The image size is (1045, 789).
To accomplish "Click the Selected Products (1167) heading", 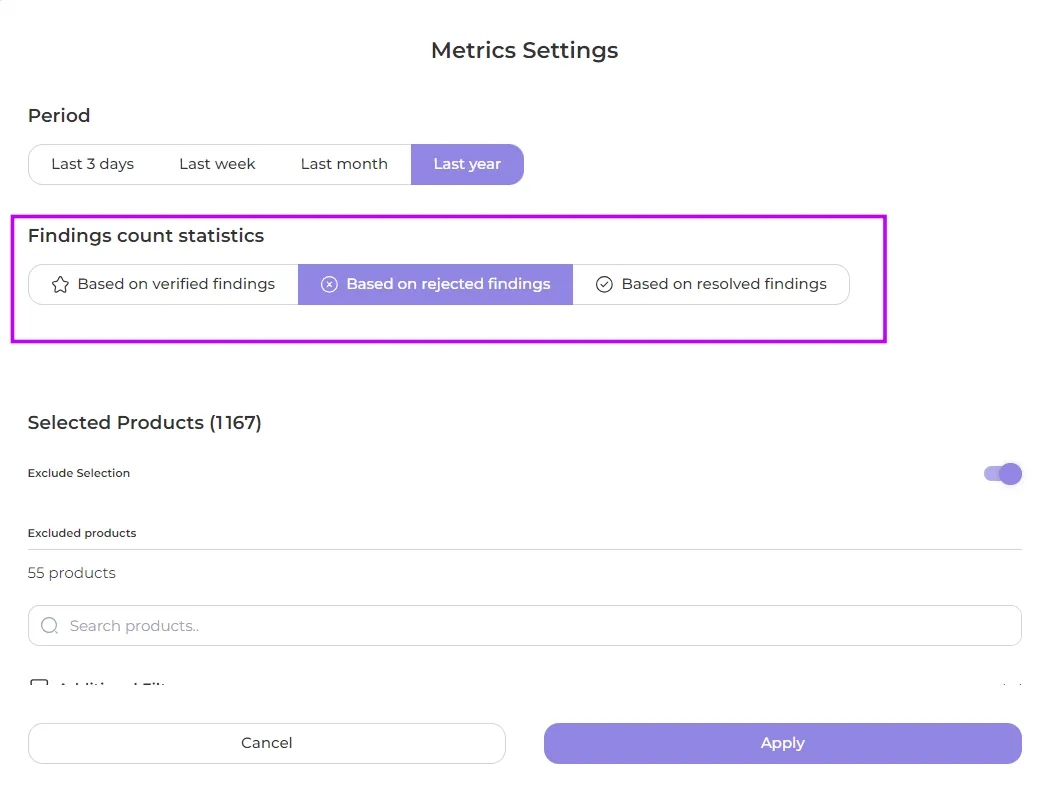I will coord(145,423).
